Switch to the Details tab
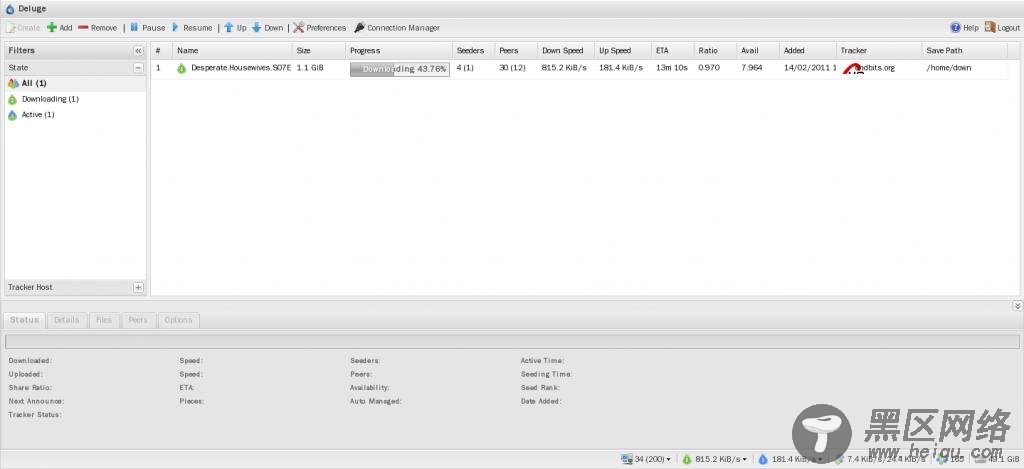The image size is (1024, 469). tap(67, 320)
